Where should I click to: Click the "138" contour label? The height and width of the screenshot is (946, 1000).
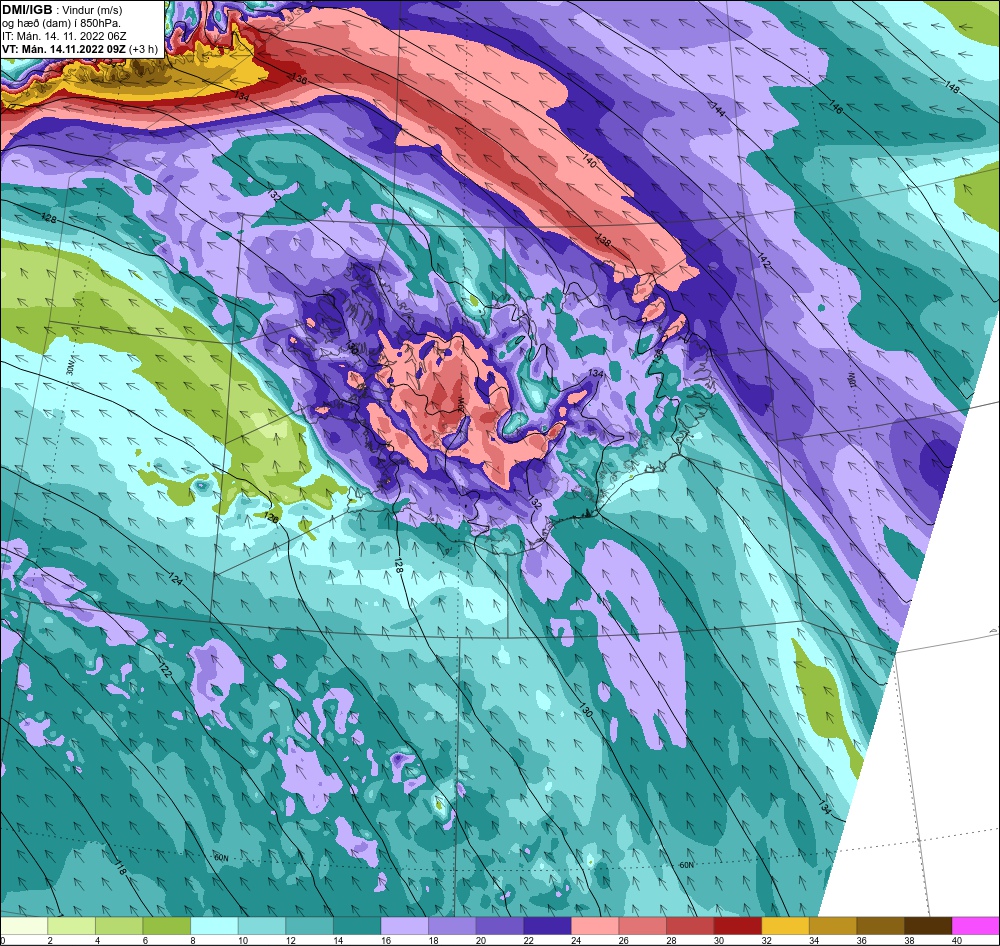point(603,240)
